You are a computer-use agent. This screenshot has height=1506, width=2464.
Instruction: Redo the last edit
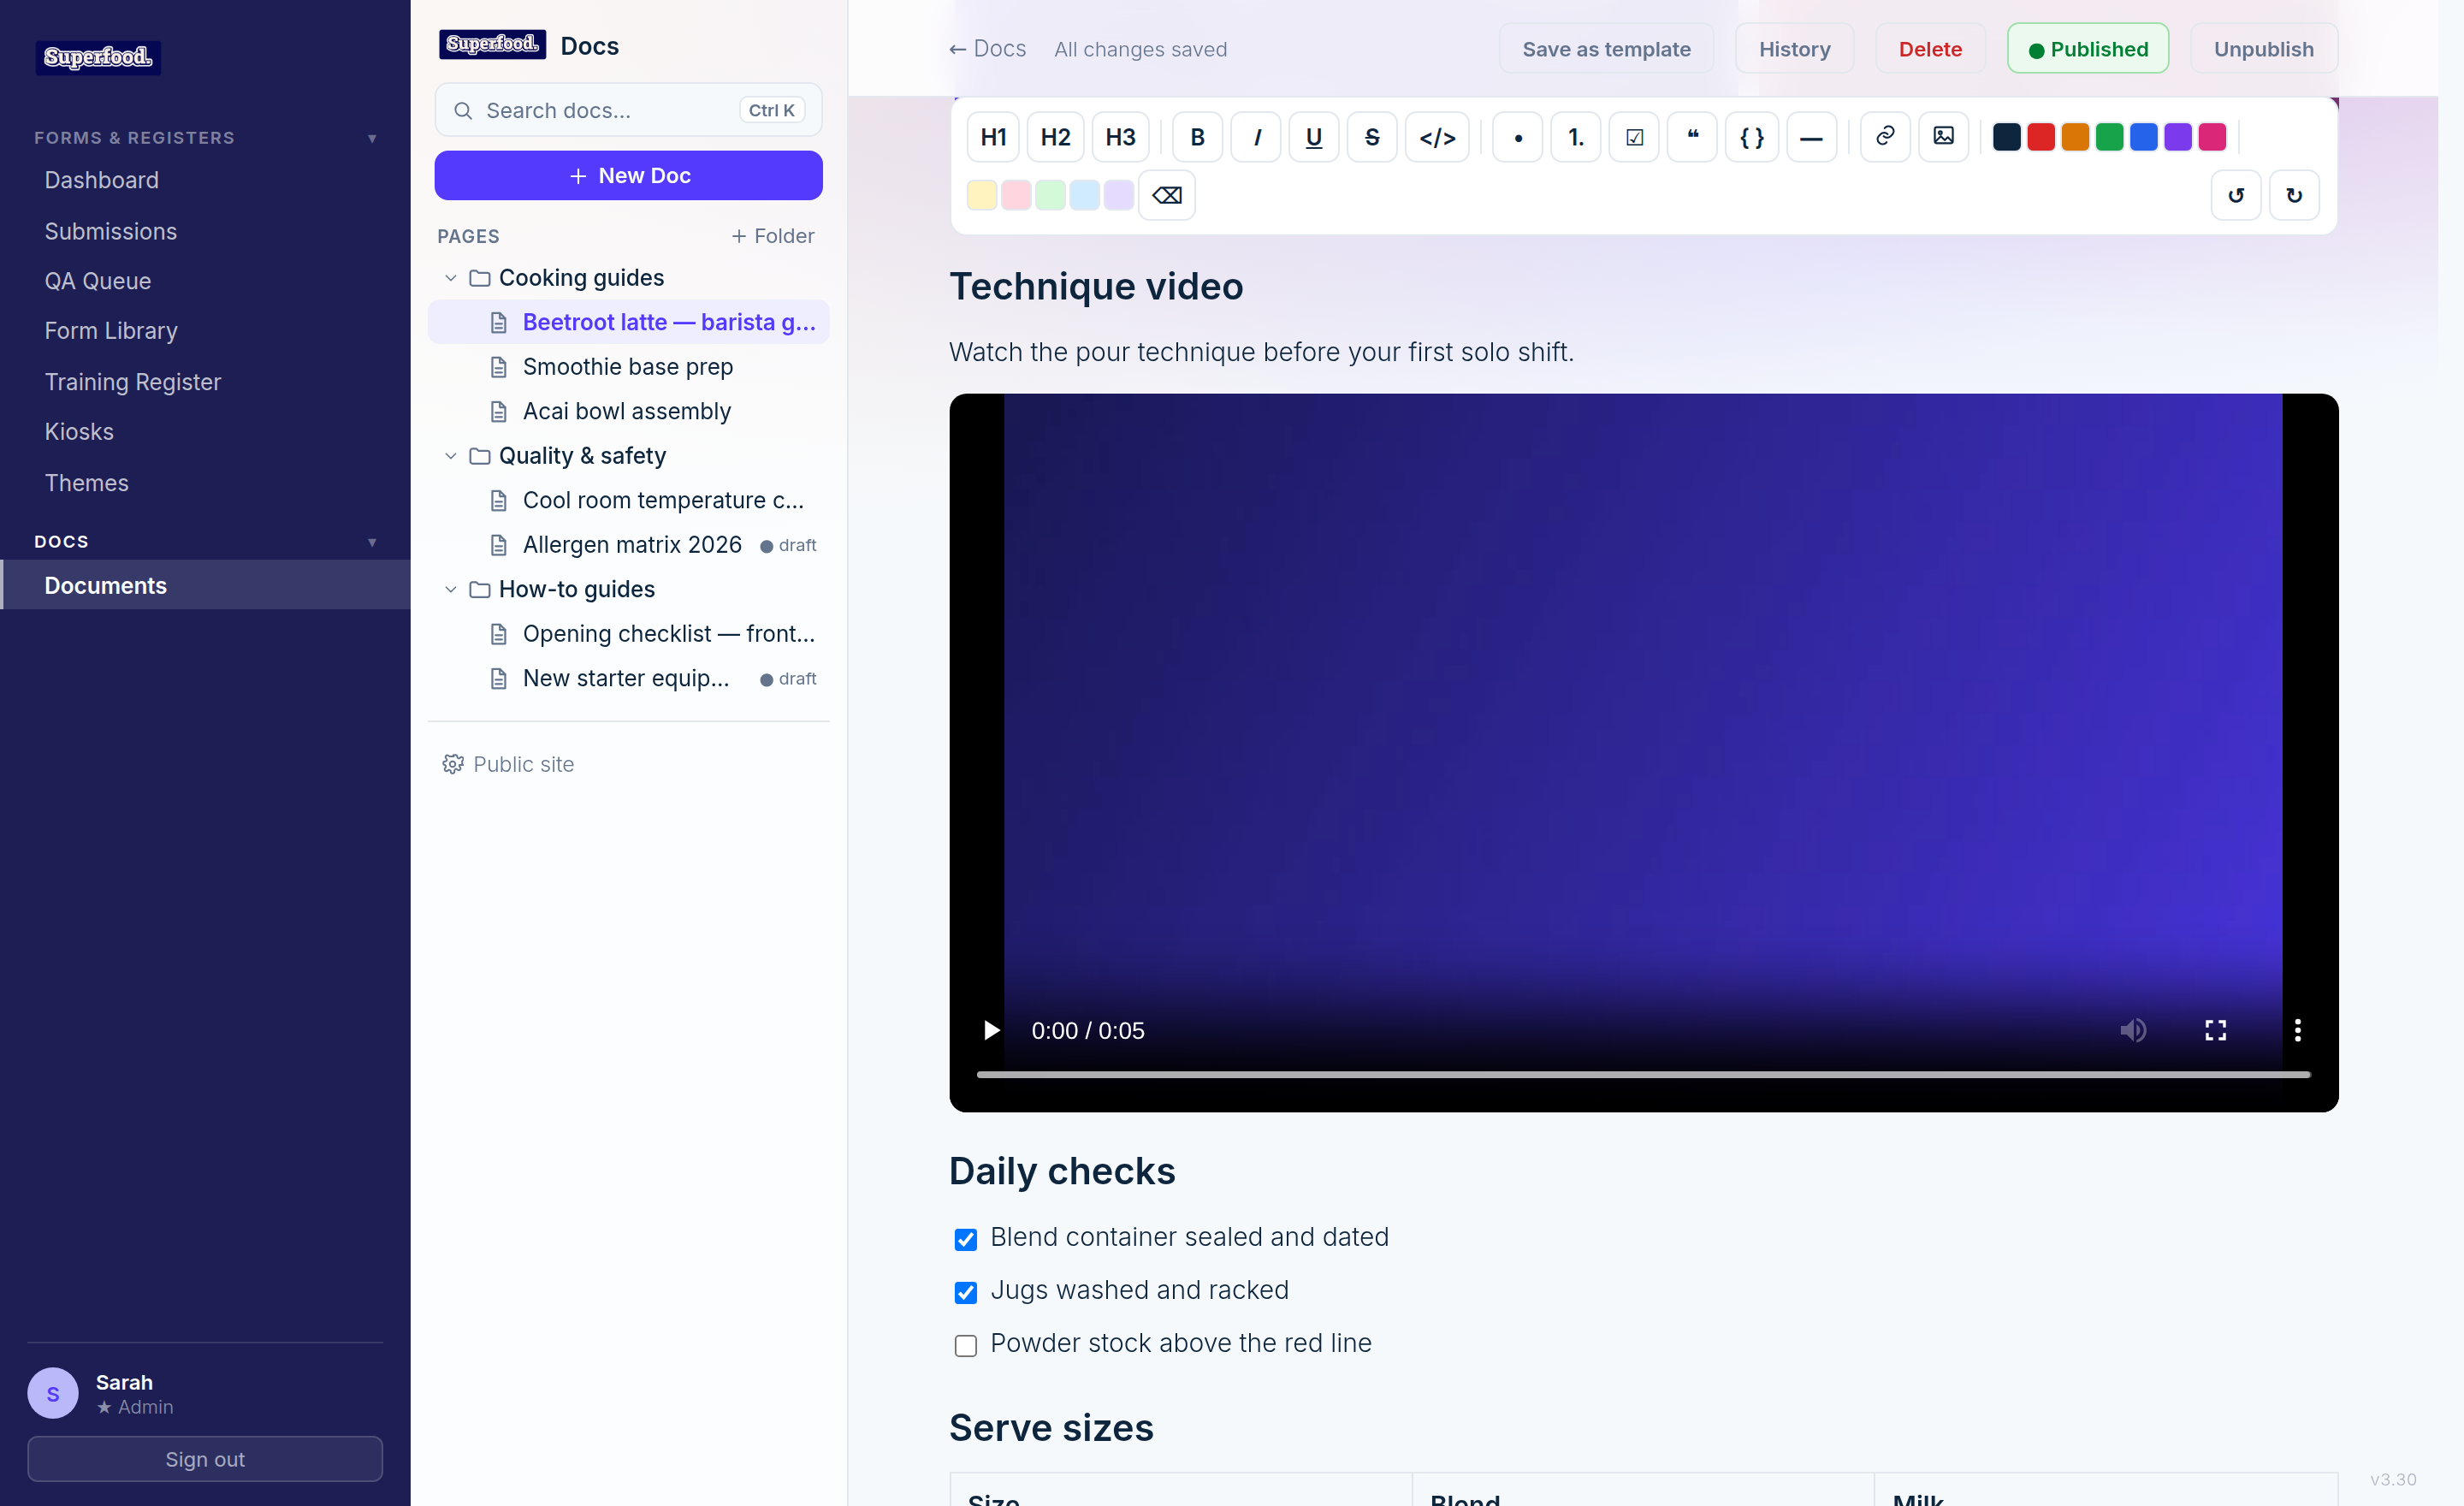point(2294,195)
